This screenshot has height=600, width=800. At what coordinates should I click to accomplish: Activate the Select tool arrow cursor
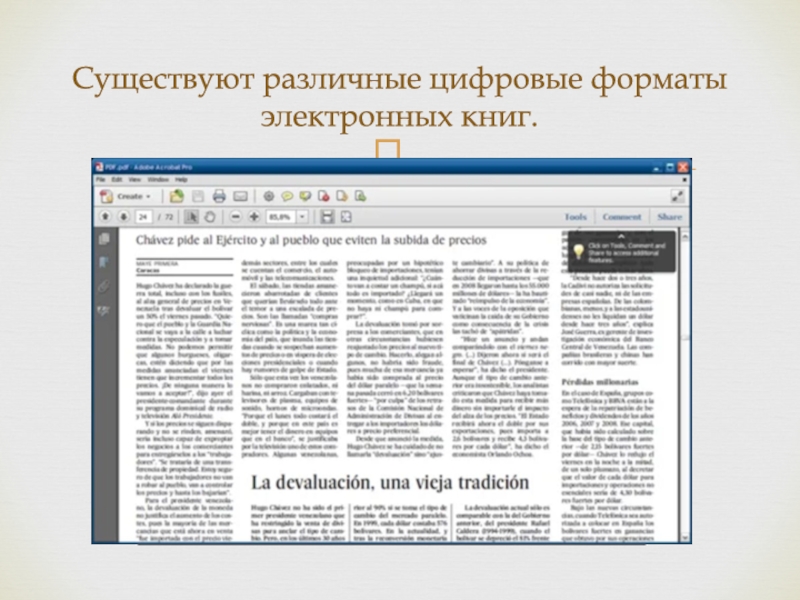tap(191, 217)
